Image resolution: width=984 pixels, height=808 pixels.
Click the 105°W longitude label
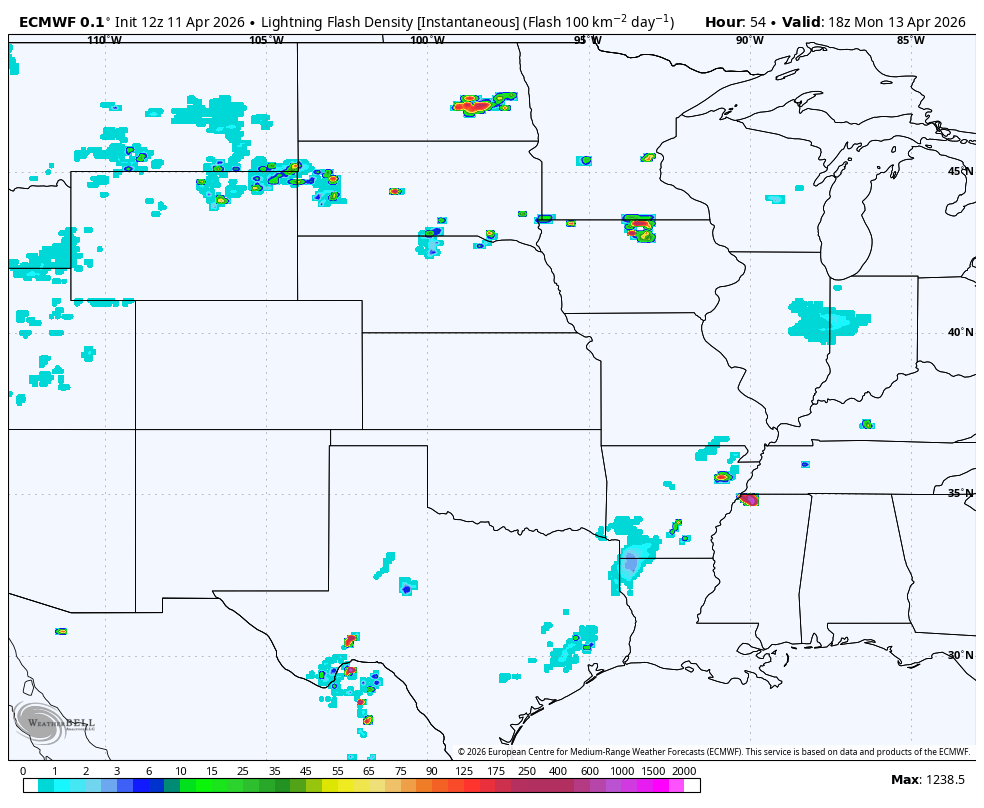(266, 40)
